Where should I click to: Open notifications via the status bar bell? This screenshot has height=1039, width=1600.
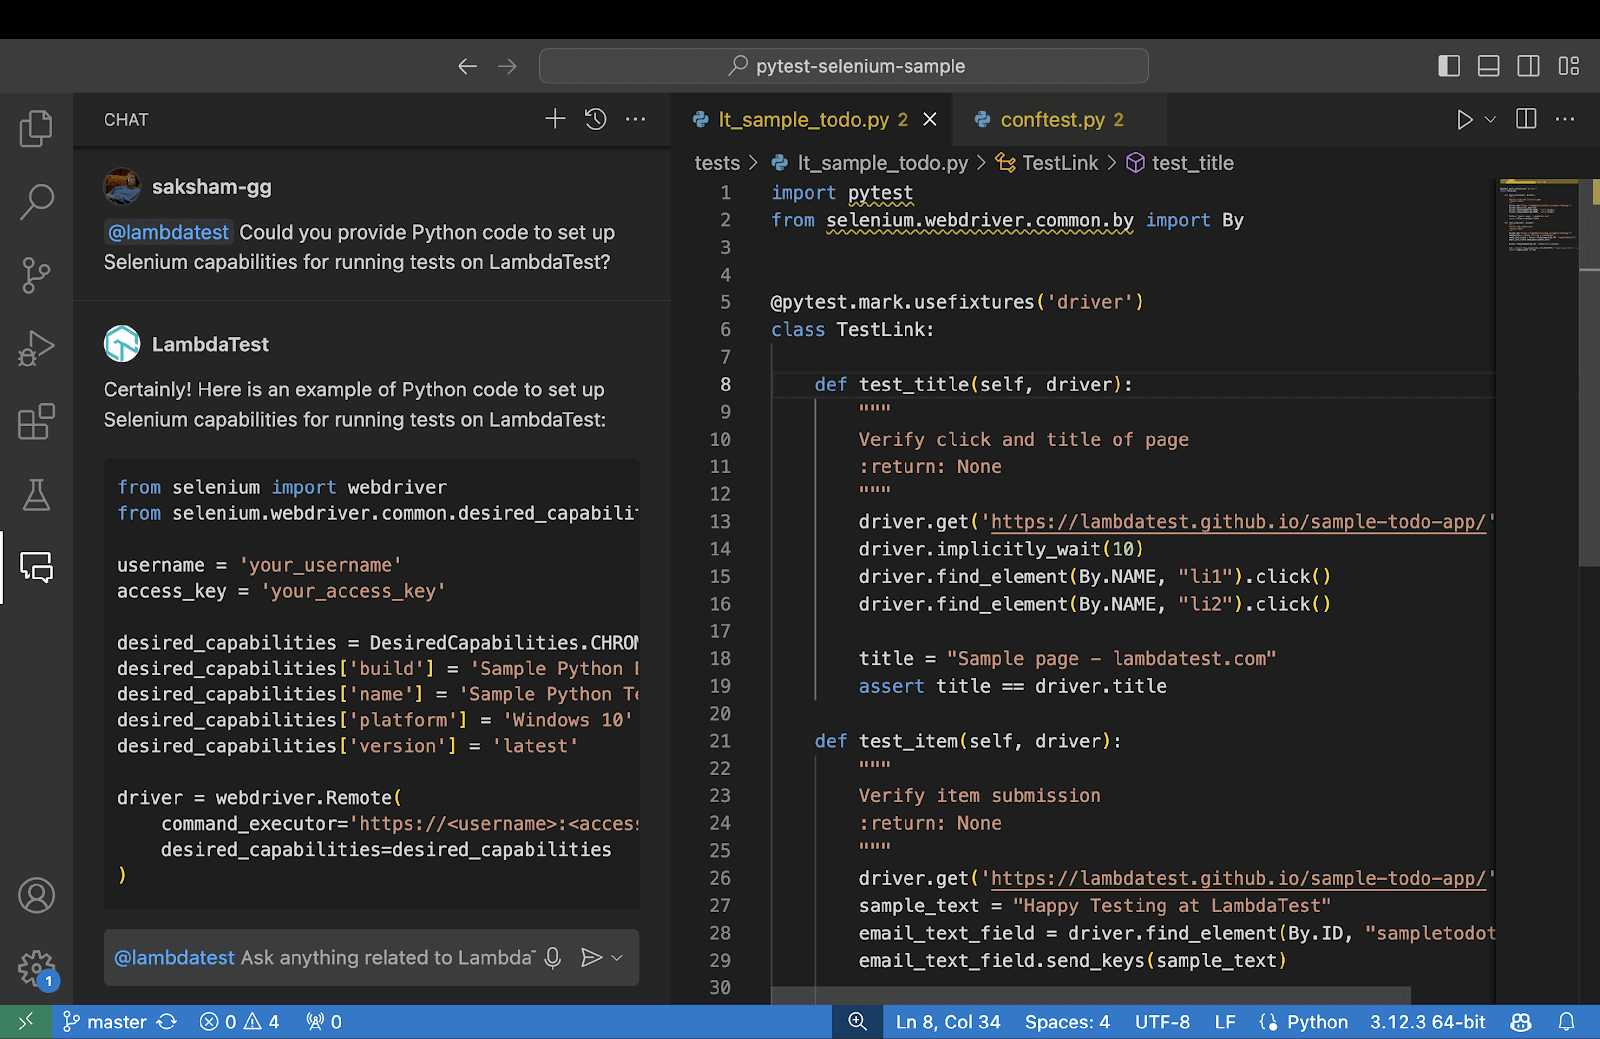click(x=1566, y=1022)
